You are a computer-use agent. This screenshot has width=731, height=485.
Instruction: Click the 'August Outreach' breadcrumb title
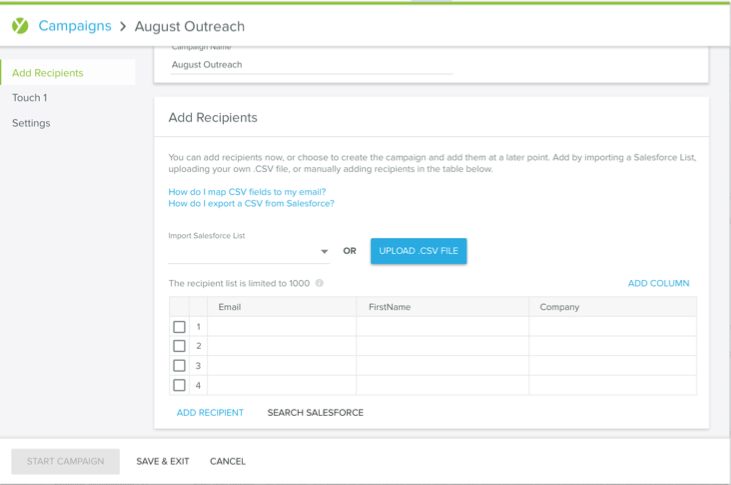(190, 26)
